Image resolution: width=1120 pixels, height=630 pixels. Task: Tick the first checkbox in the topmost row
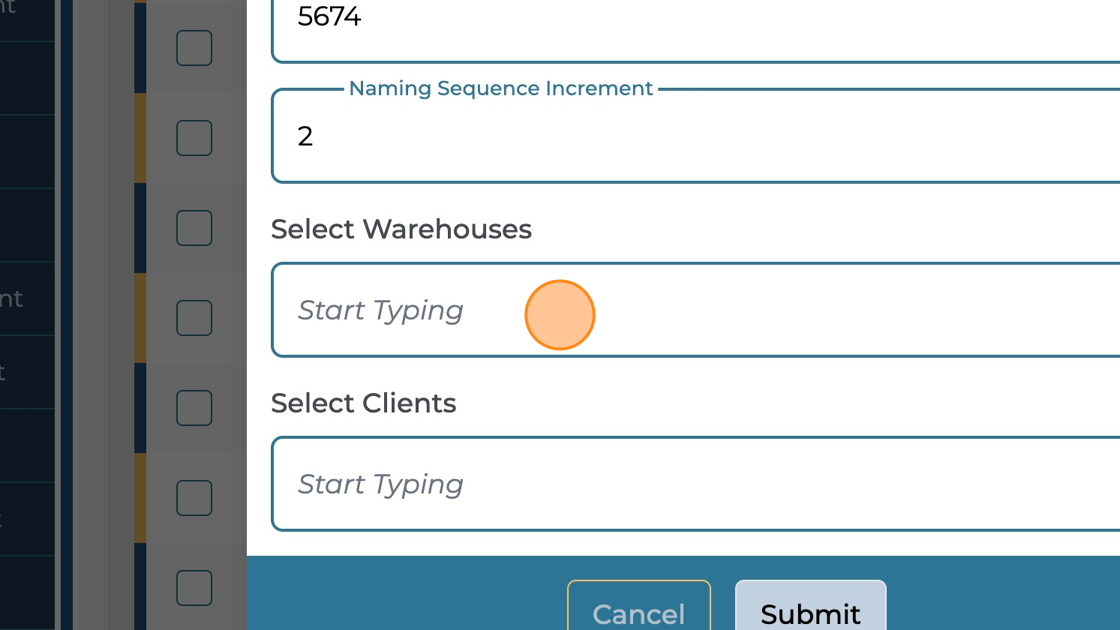(194, 47)
